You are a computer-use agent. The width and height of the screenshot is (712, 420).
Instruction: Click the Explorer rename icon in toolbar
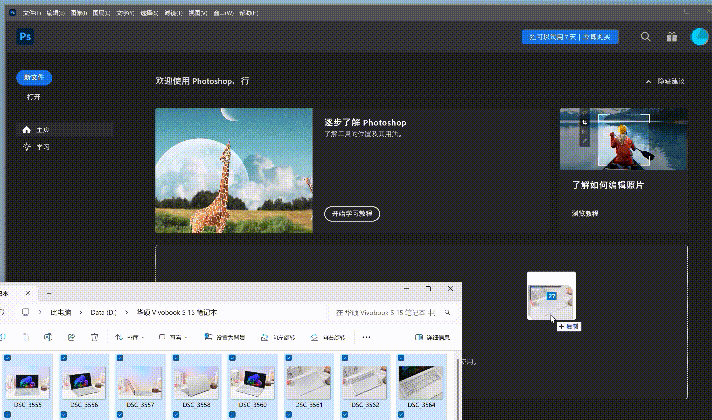48,337
